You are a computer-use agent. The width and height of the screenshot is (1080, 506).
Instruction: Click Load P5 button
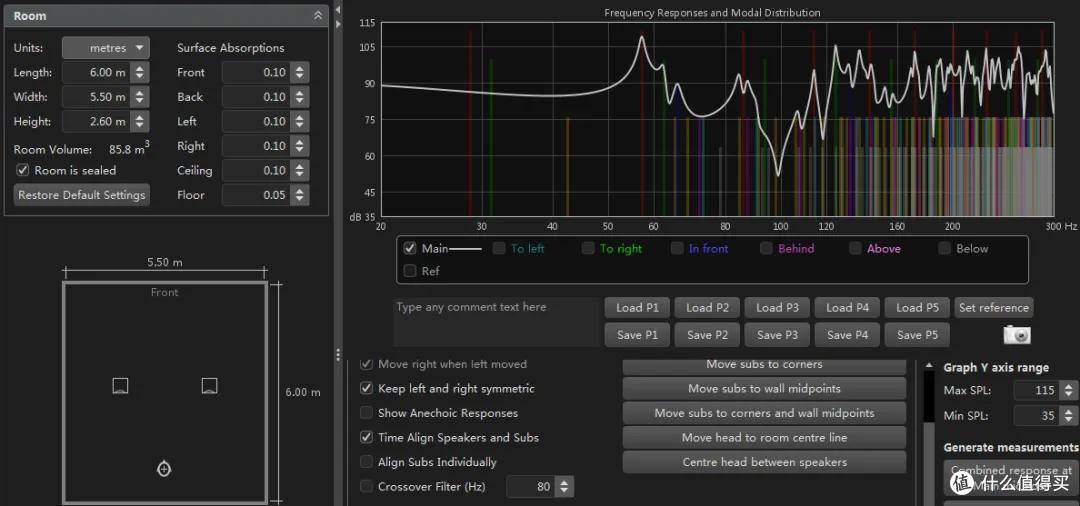[917, 308]
